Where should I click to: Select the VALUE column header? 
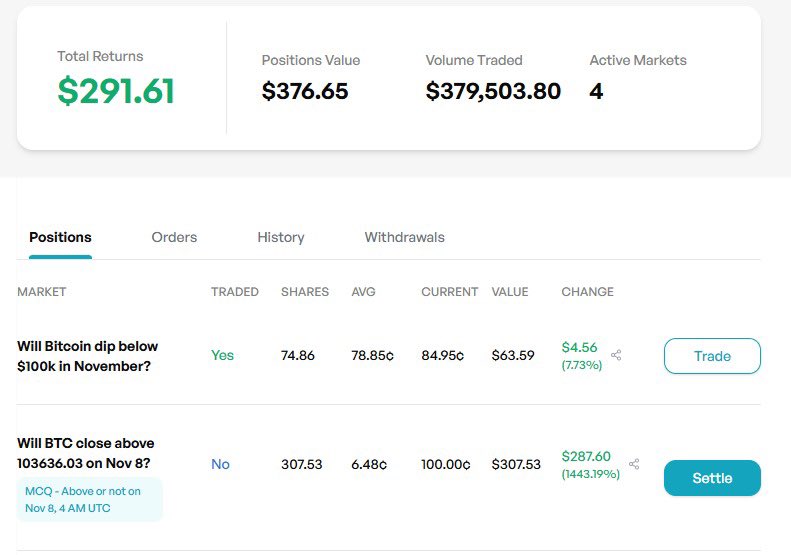click(510, 292)
